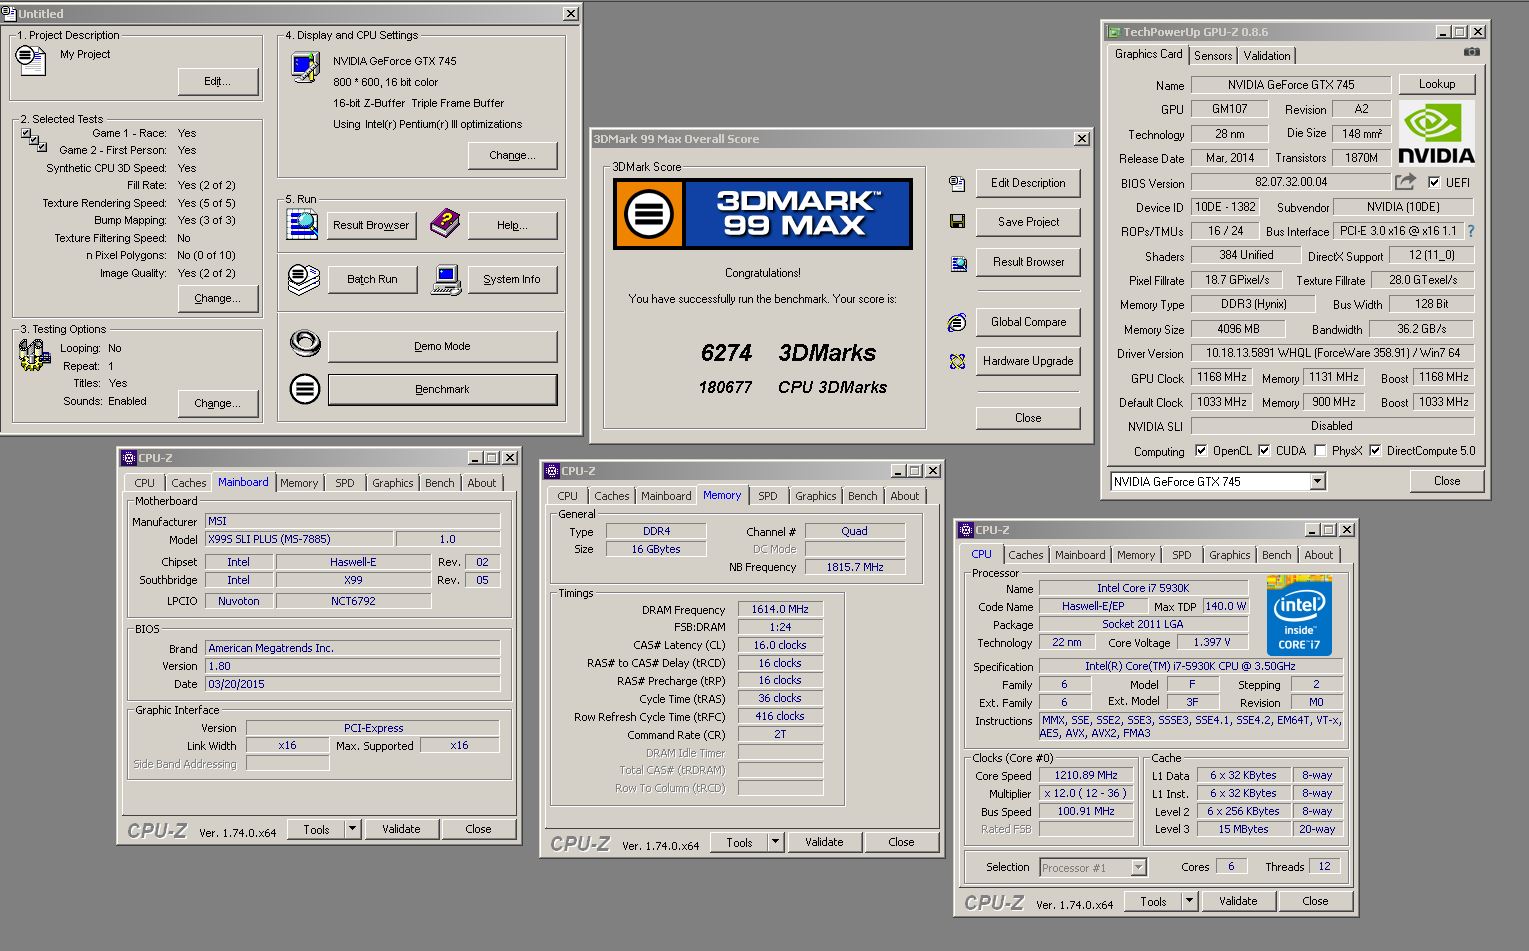Click the Hardware Upgrade button

[1028, 361]
